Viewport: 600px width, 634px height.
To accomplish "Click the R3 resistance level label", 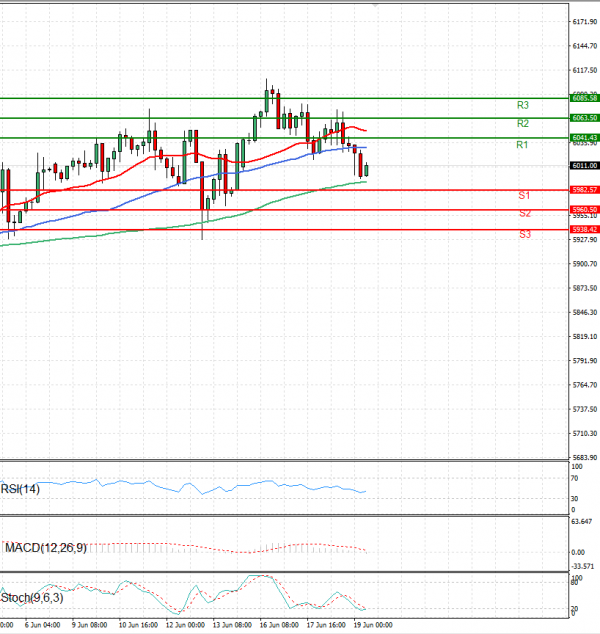I will click(x=523, y=105).
